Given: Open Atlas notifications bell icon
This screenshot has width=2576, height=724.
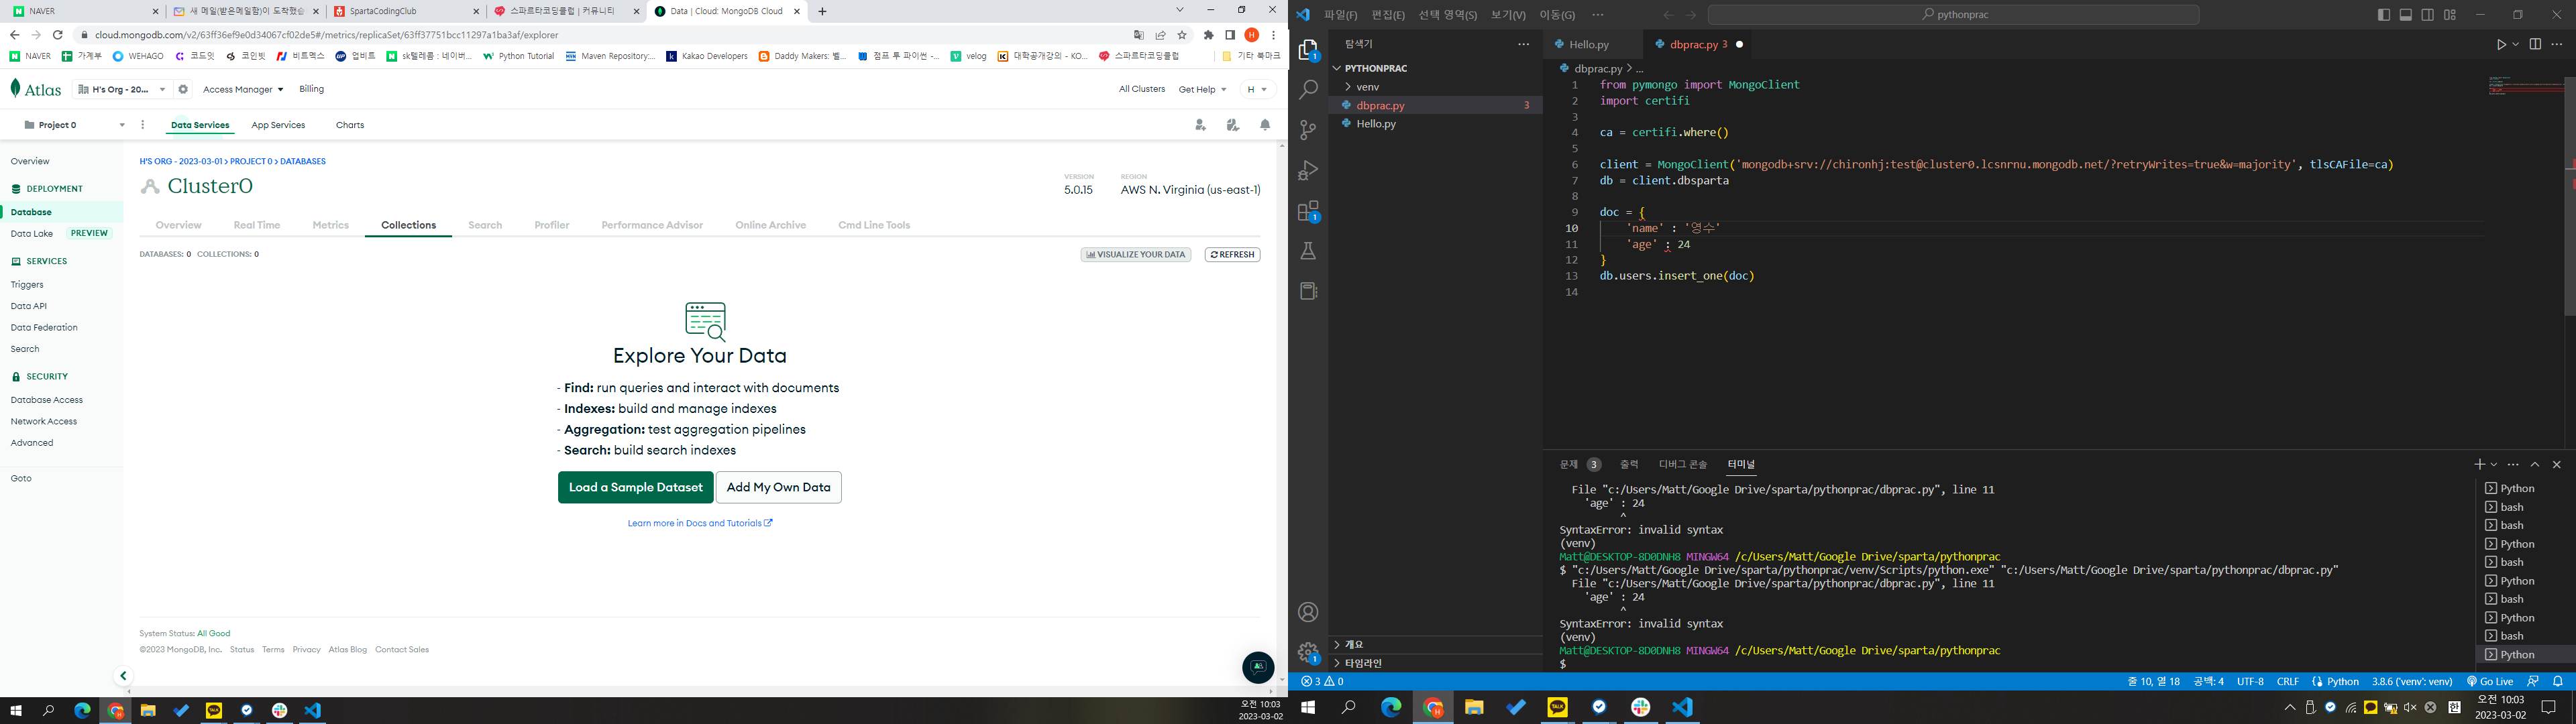Looking at the screenshot, I should [1265, 125].
